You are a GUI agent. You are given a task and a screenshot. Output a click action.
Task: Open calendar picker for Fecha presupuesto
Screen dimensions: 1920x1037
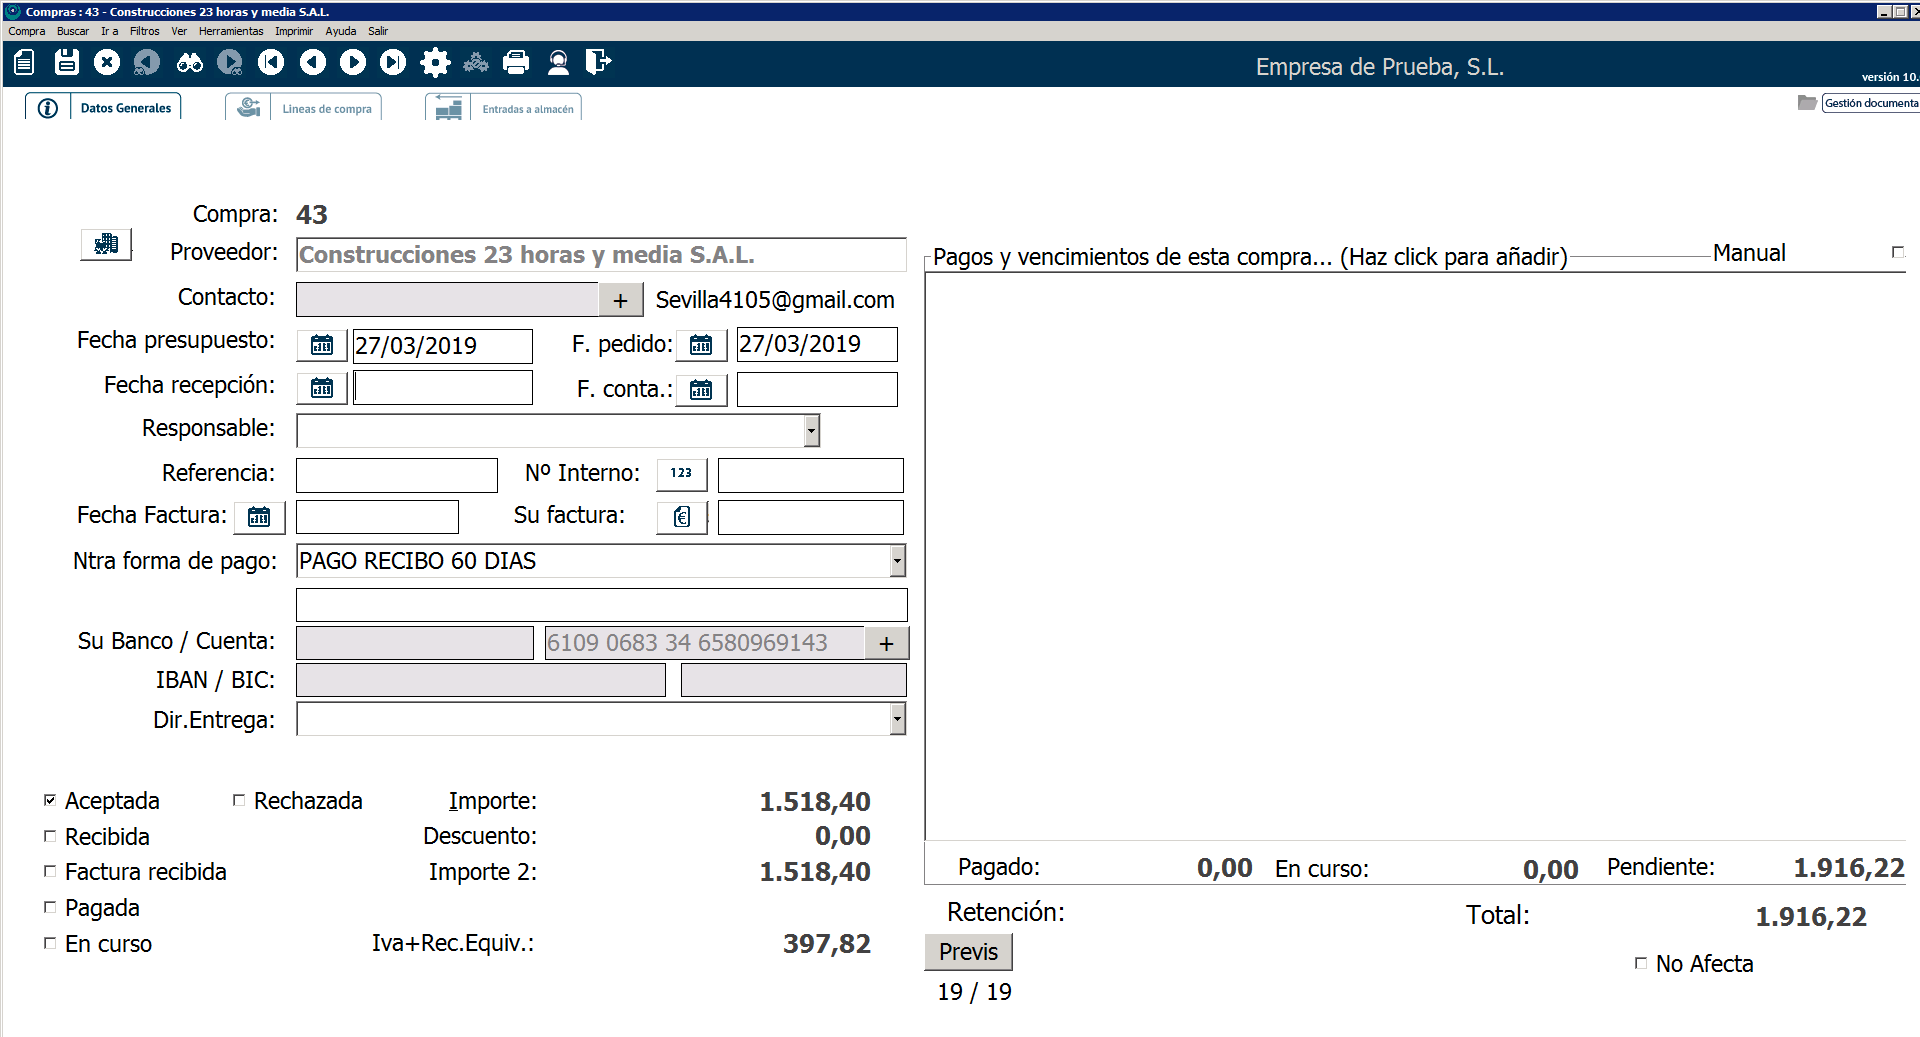(x=322, y=345)
